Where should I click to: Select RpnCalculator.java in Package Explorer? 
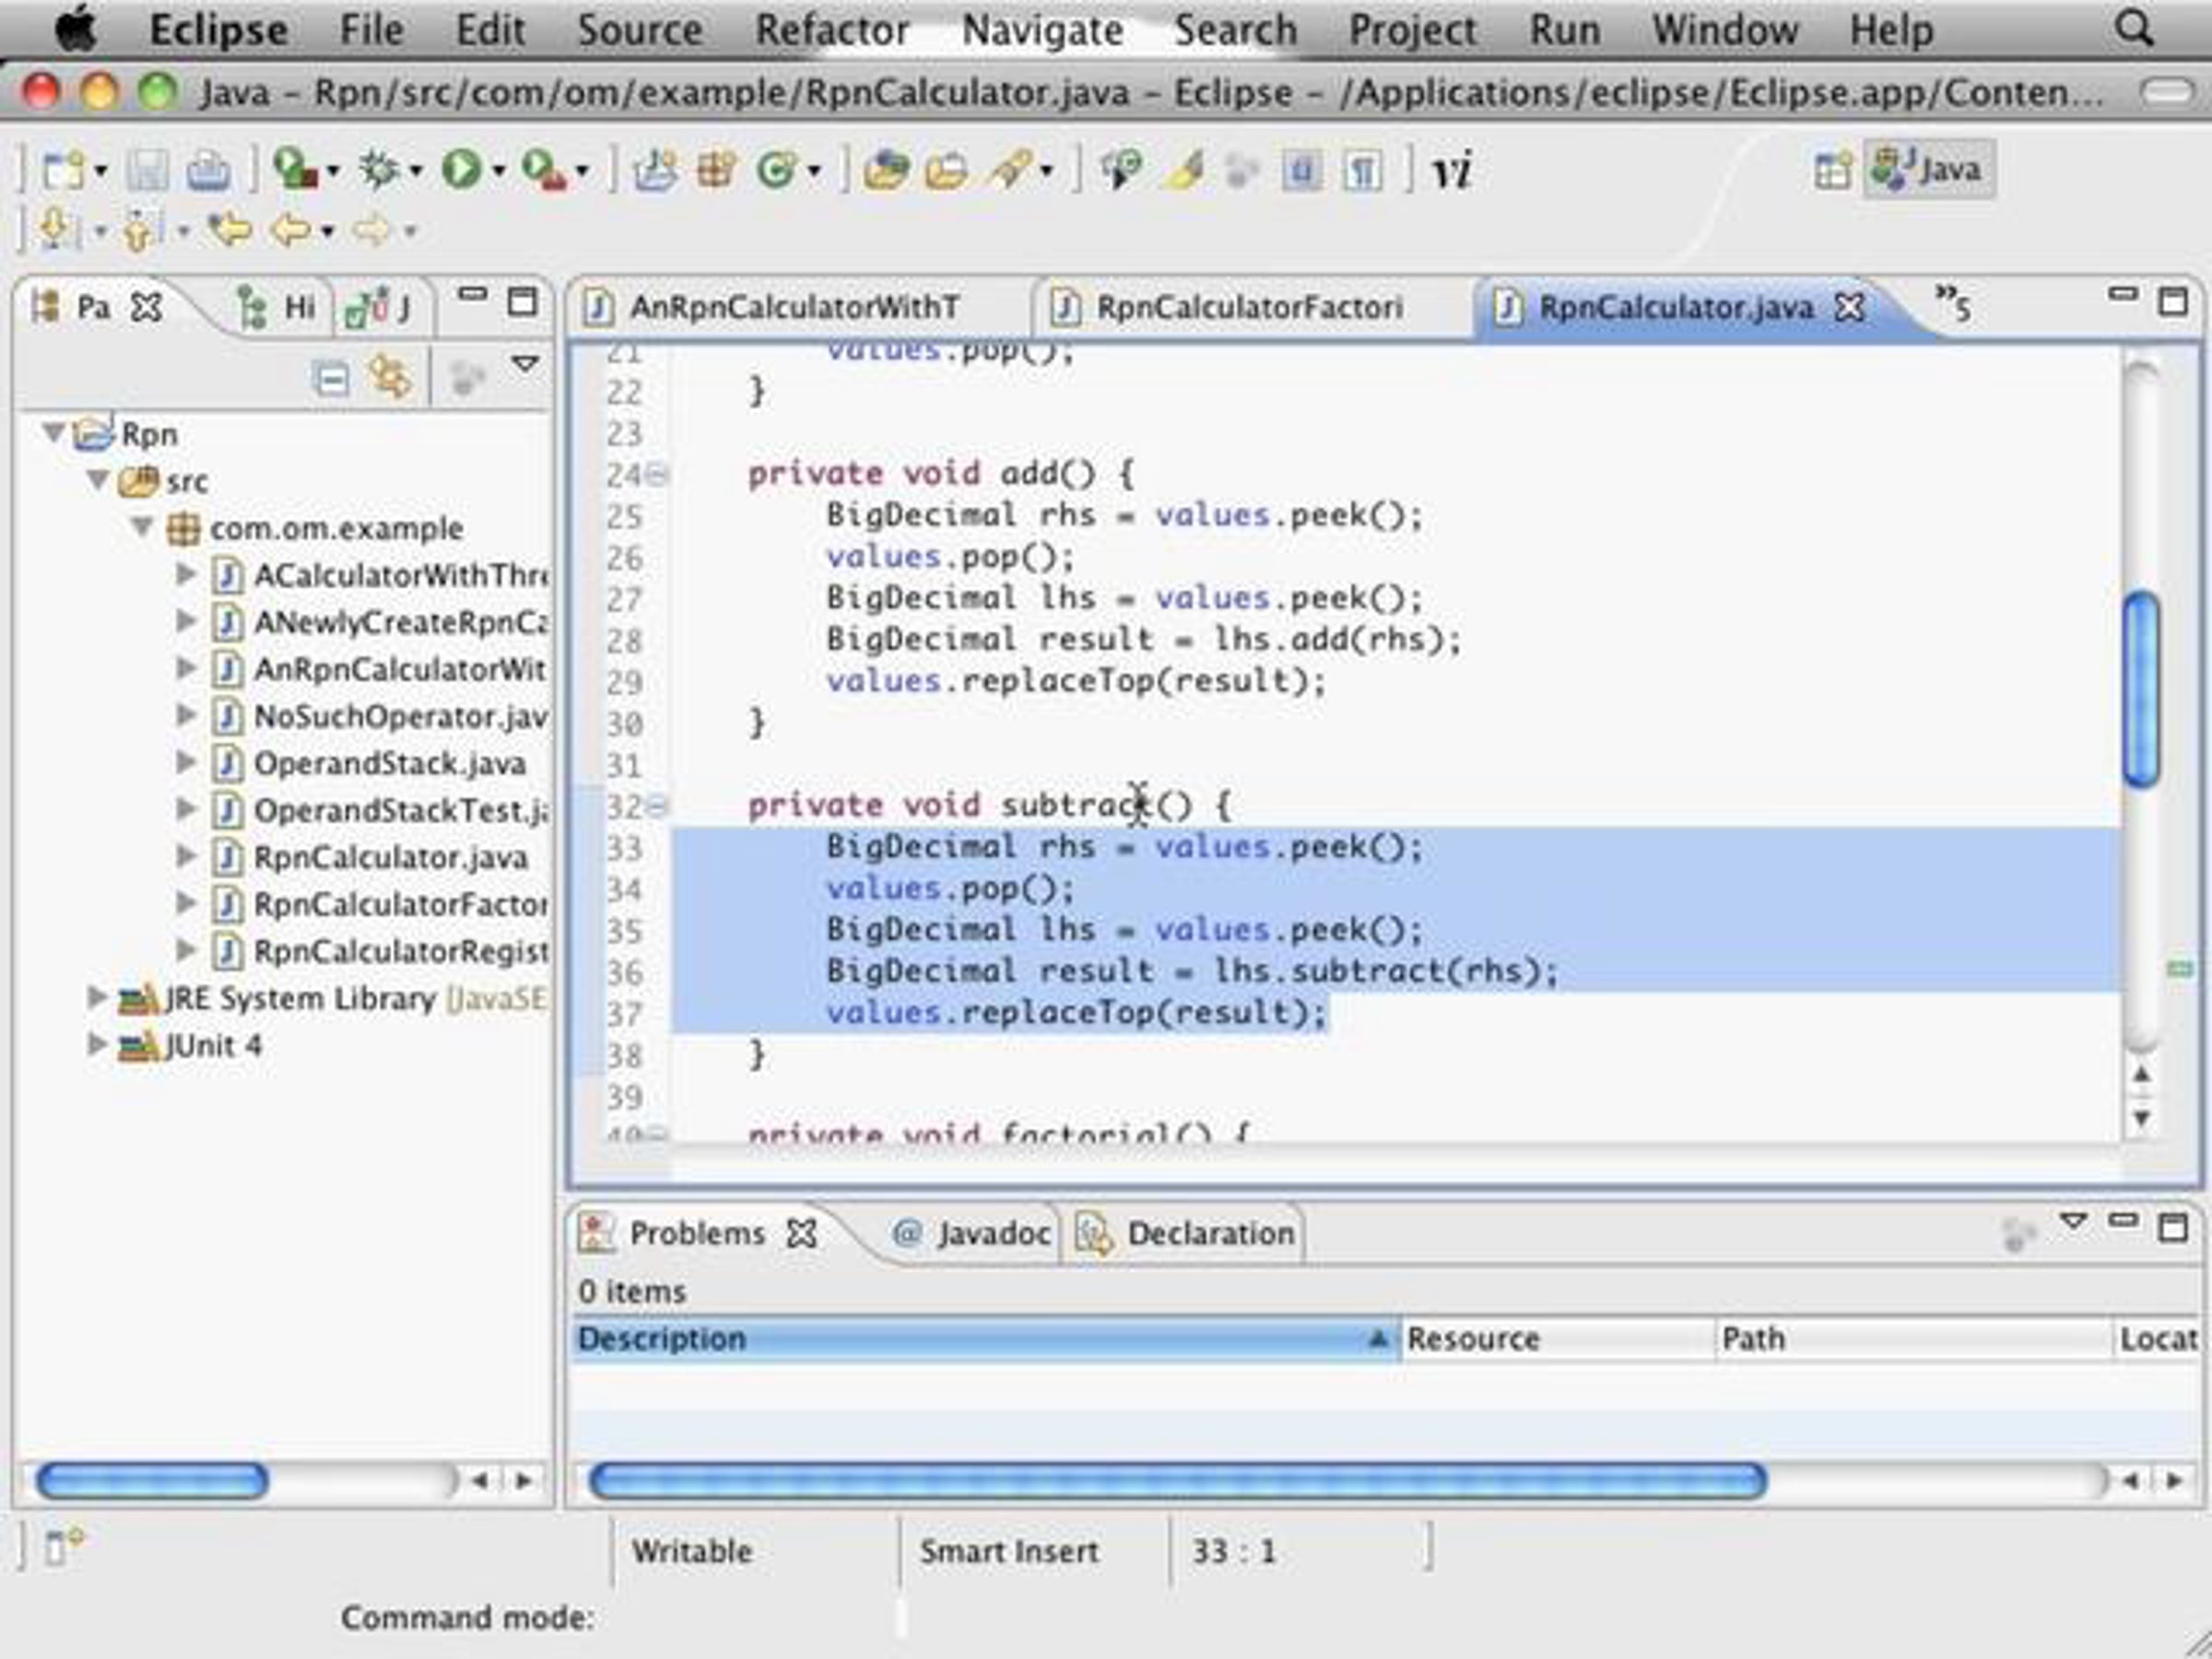pos(390,857)
